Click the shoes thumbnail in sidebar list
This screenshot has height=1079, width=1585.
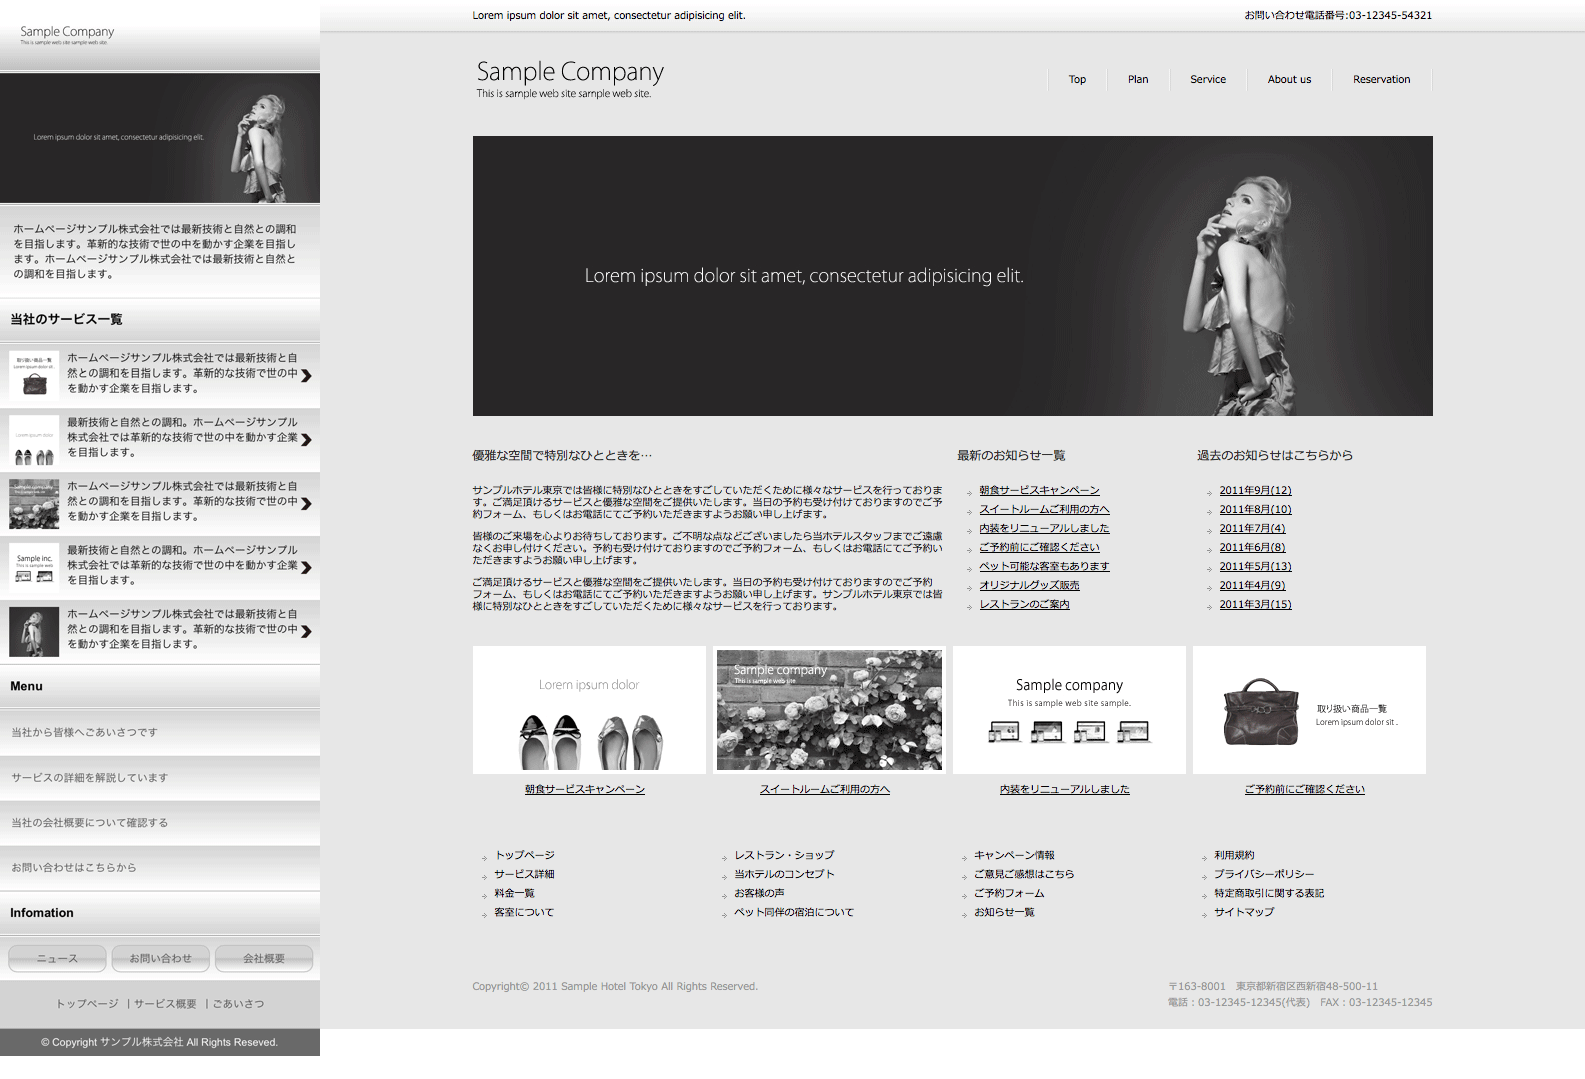pyautogui.click(x=34, y=440)
